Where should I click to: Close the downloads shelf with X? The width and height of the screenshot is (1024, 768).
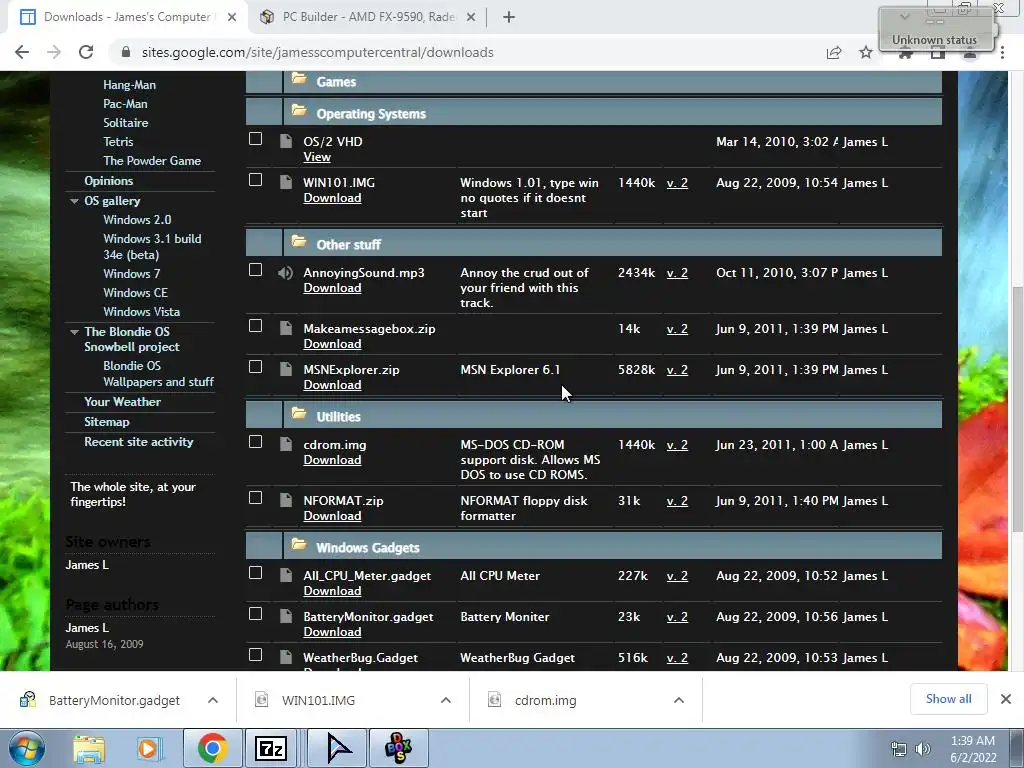1006,699
